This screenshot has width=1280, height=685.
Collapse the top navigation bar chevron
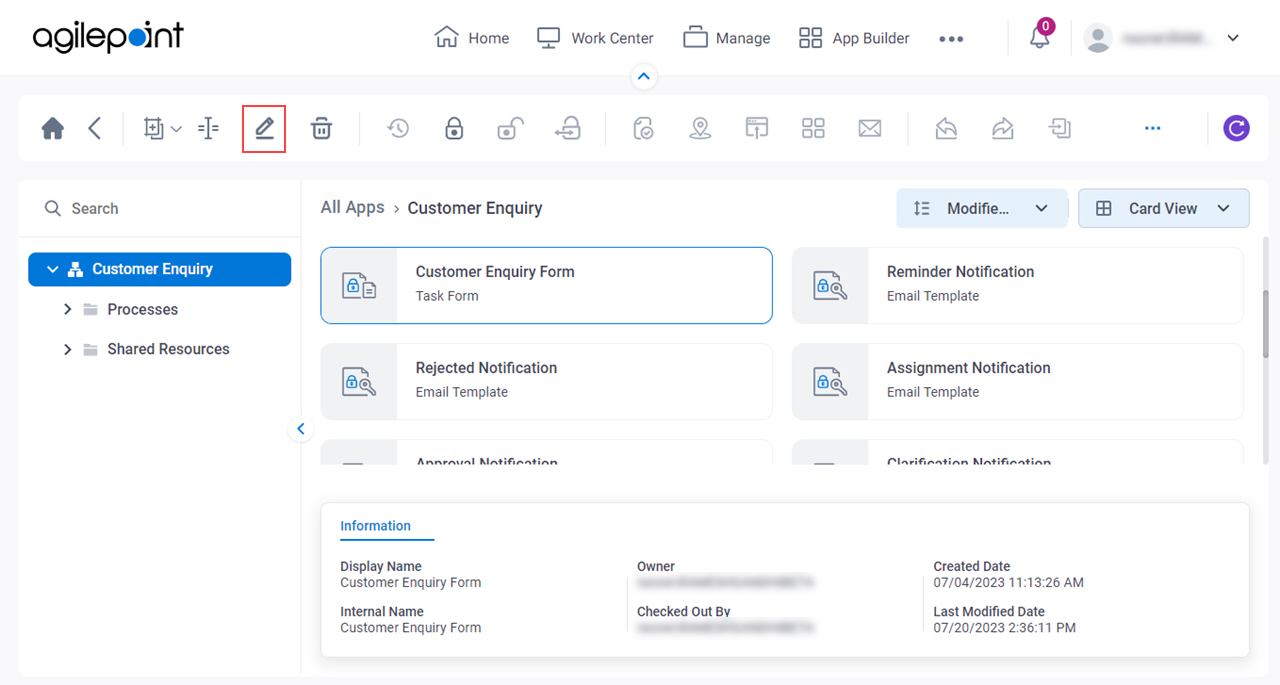[x=644, y=76]
